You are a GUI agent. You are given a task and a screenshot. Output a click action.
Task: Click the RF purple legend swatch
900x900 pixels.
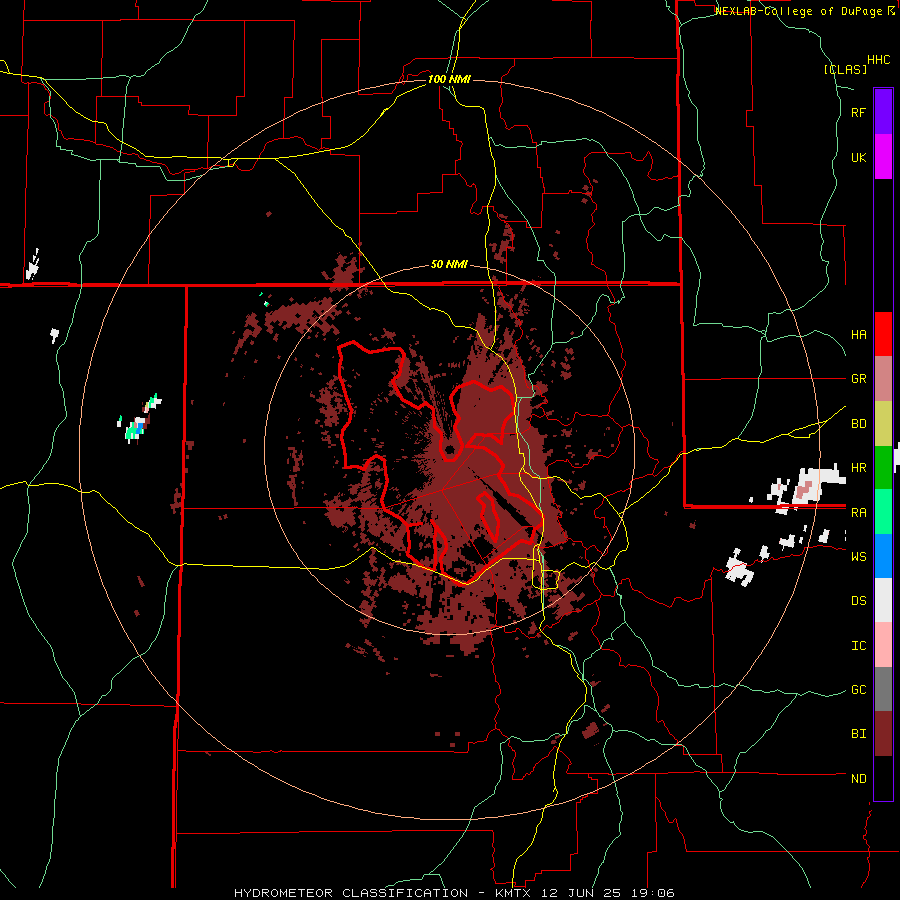pos(883,112)
